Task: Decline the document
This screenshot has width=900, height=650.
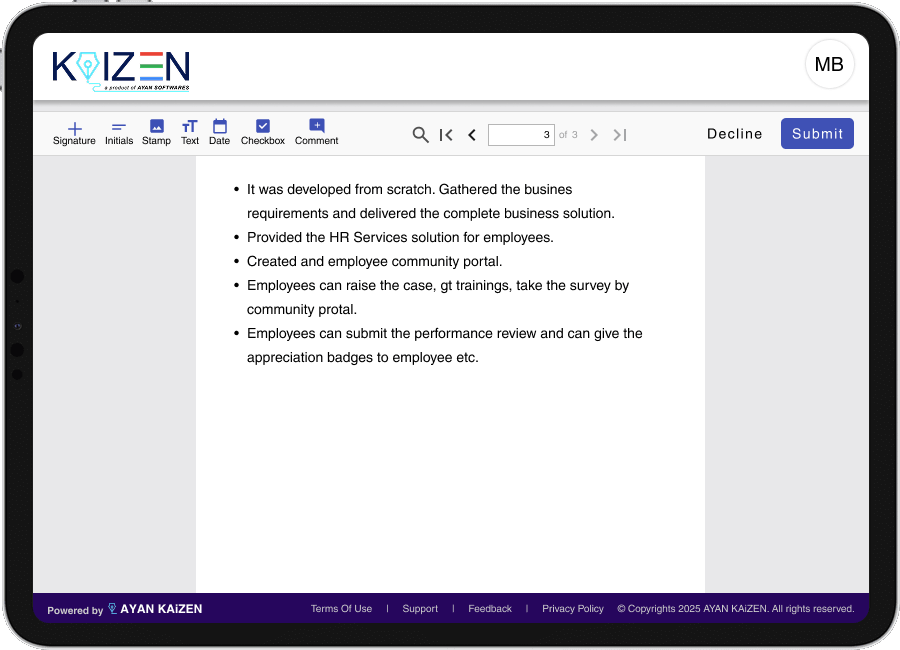Action: pyautogui.click(x=734, y=134)
